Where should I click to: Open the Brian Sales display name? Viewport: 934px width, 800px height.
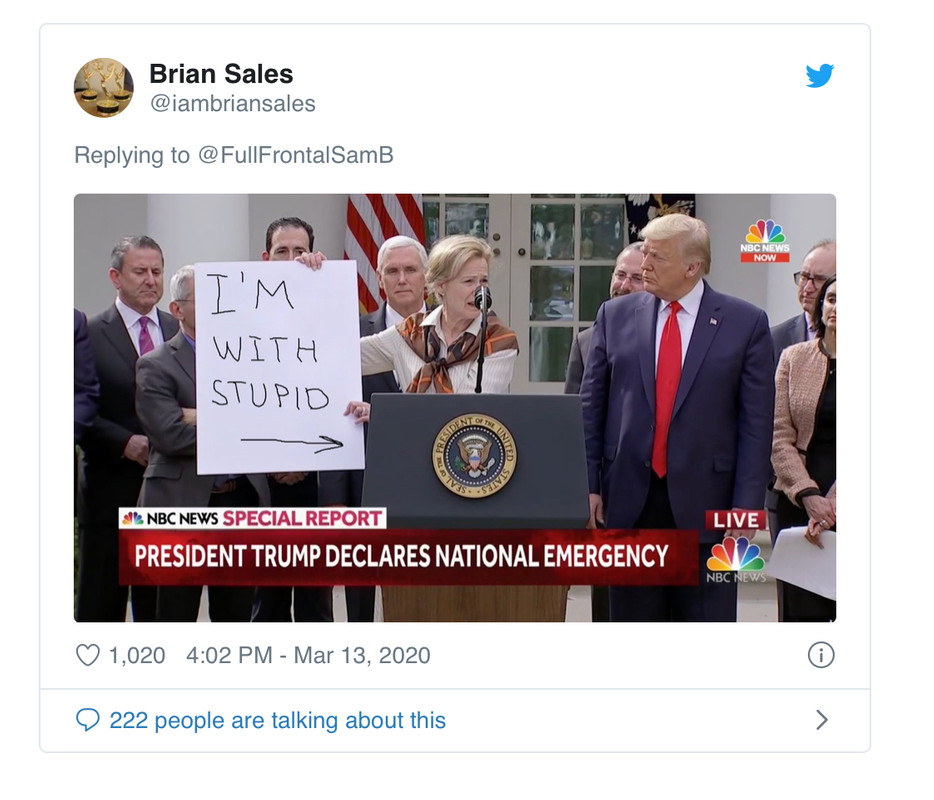[221, 74]
